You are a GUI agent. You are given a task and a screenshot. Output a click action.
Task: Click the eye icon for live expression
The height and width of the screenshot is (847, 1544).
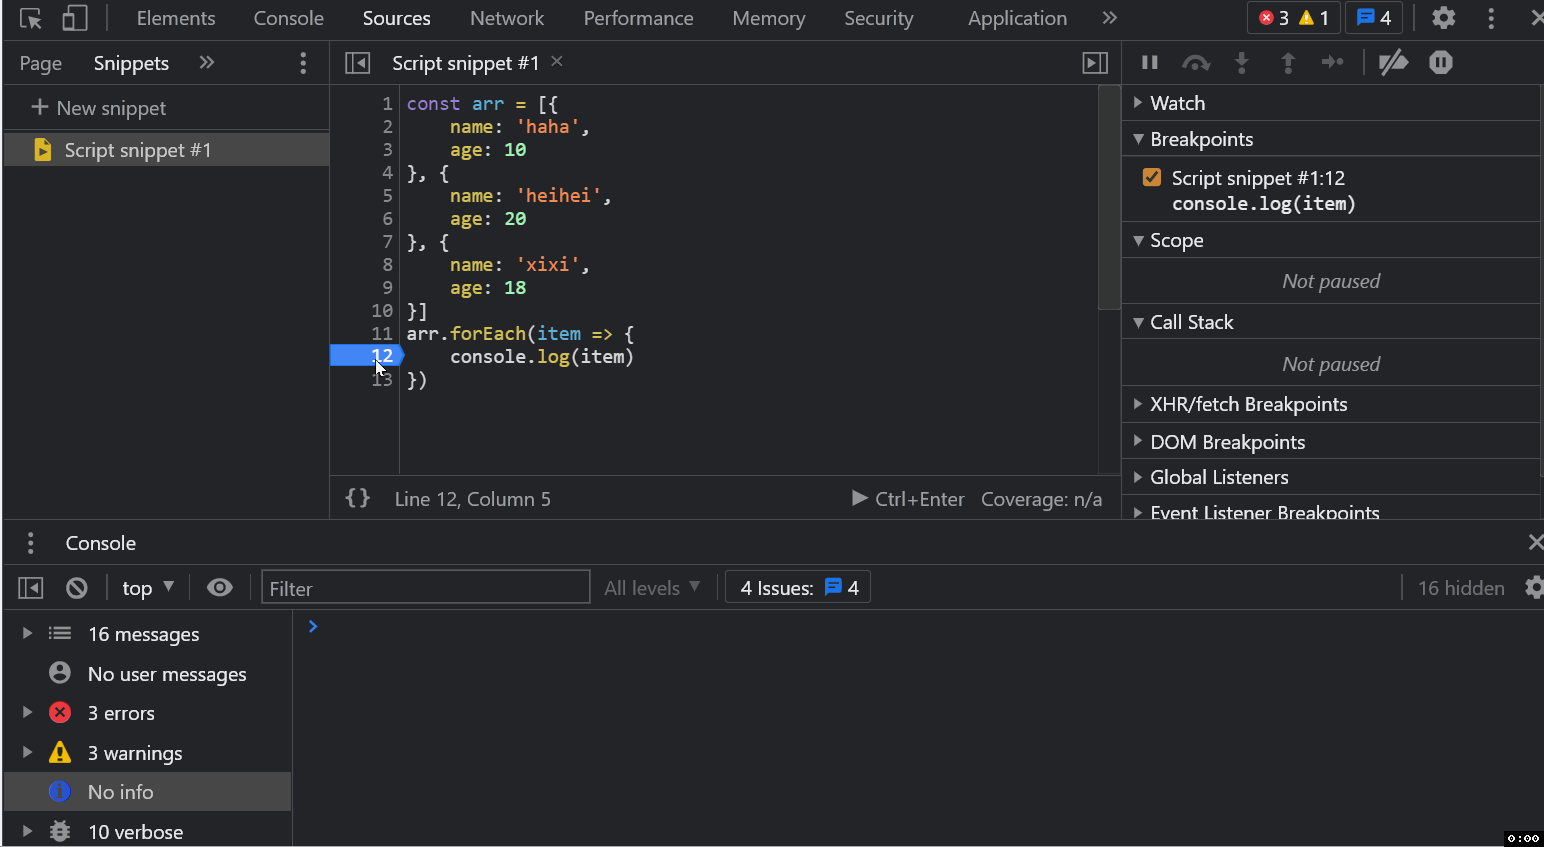220,588
